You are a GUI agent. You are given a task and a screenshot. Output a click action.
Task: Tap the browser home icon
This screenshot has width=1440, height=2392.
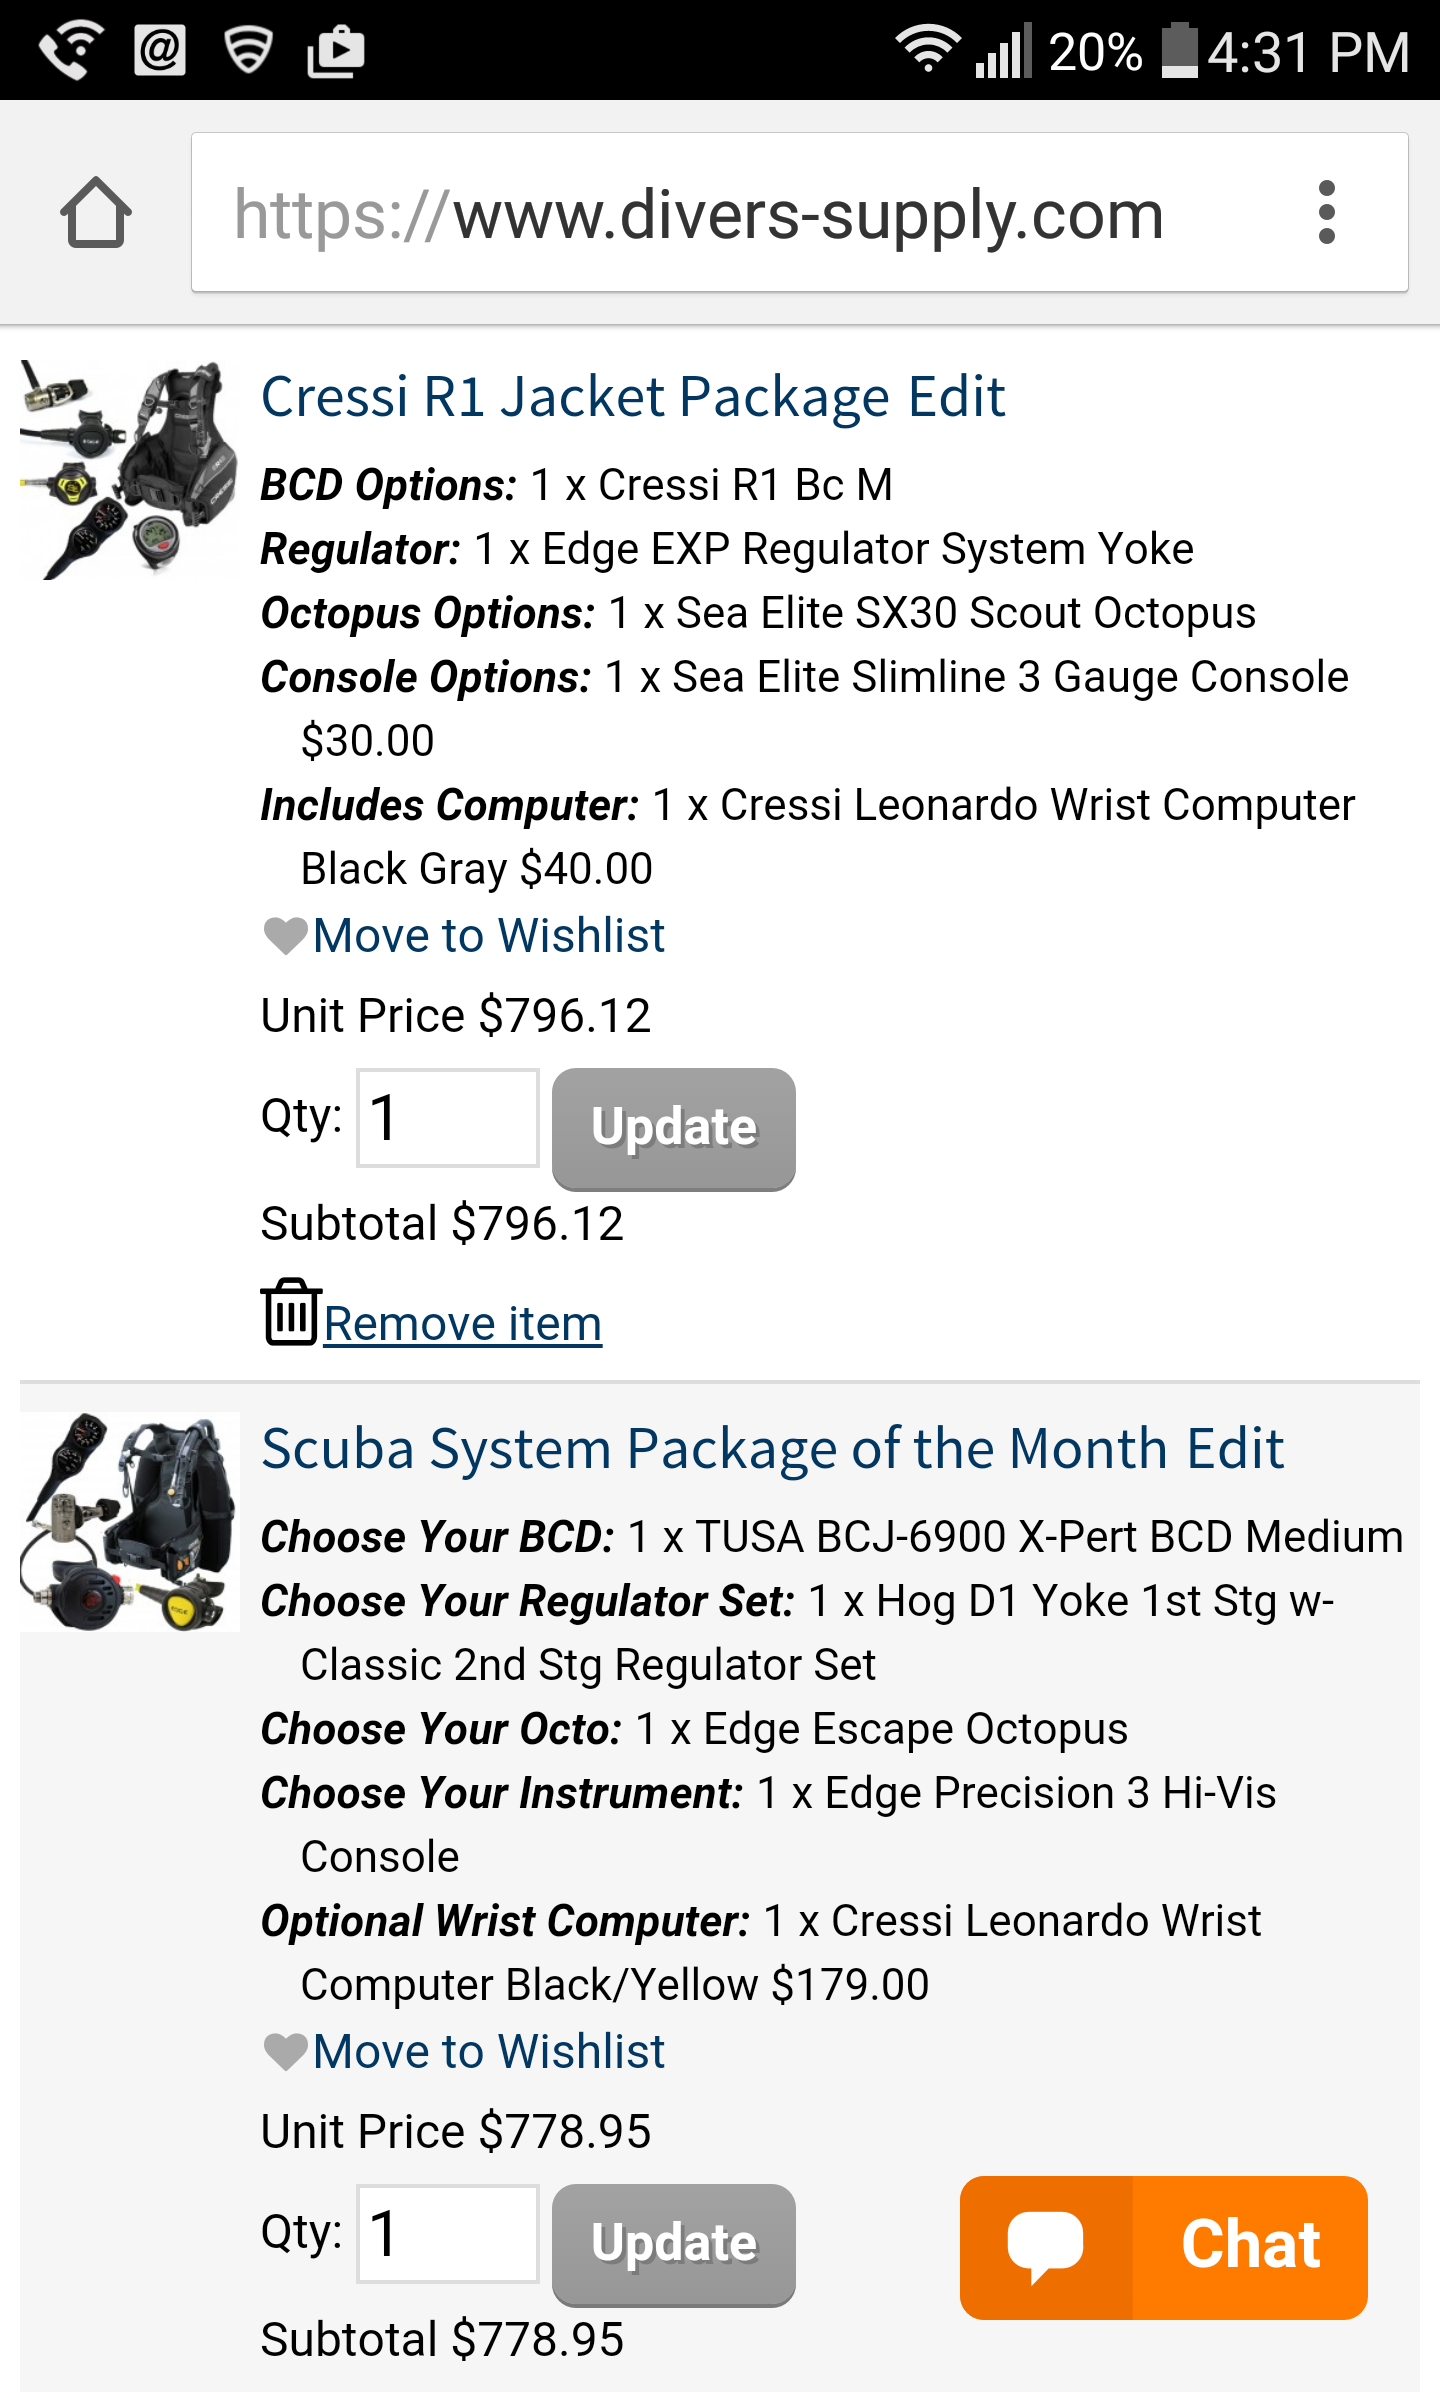96,212
